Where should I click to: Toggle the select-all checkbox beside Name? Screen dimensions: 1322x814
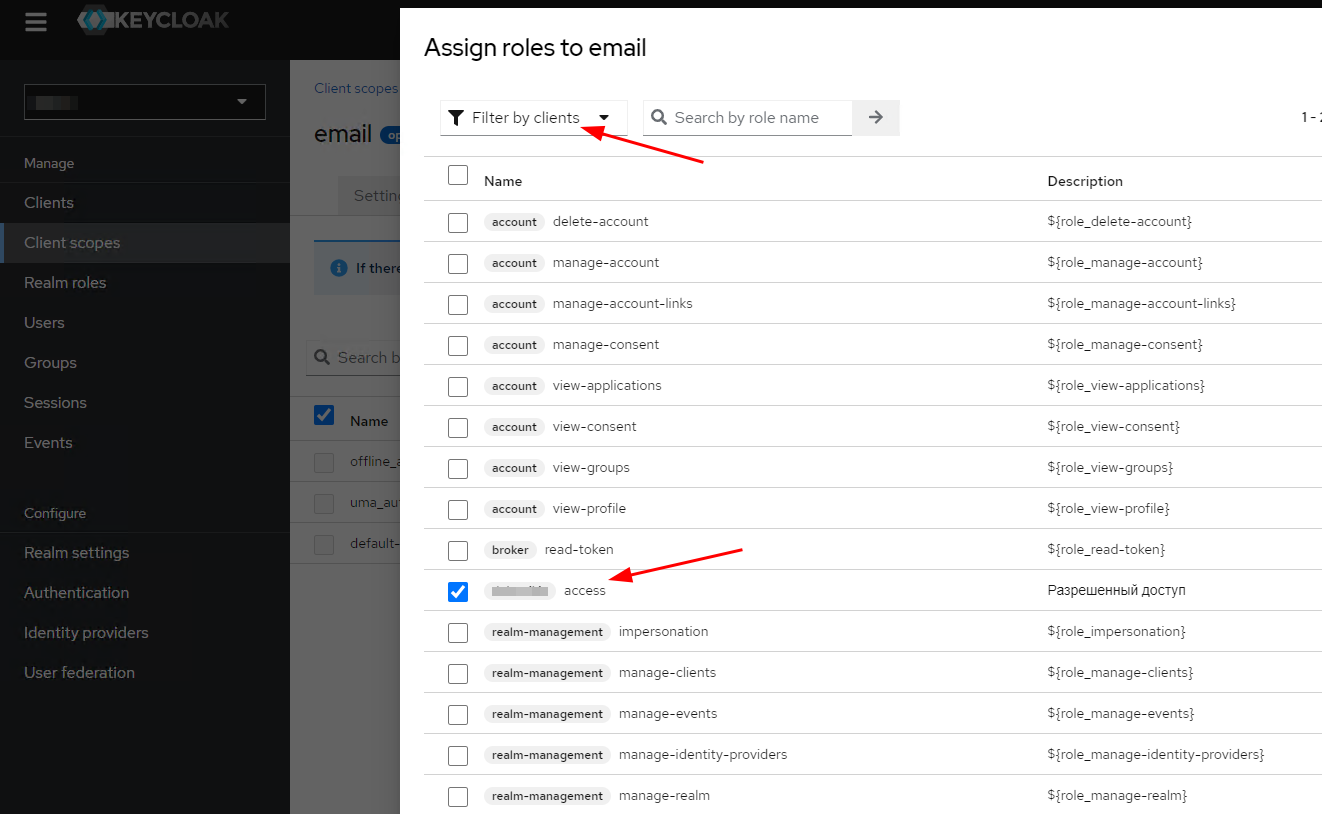pyautogui.click(x=458, y=175)
